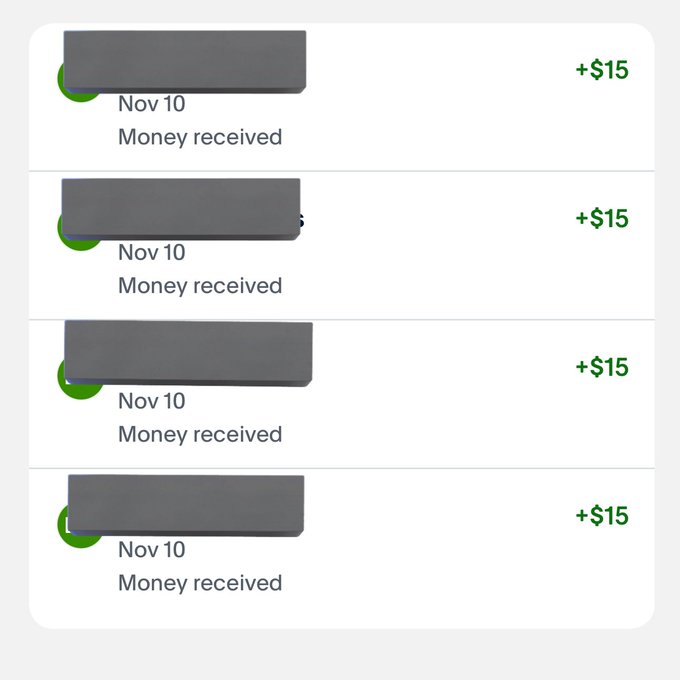
Task: Tap the Nov 10 date in first transaction
Action: (152, 104)
